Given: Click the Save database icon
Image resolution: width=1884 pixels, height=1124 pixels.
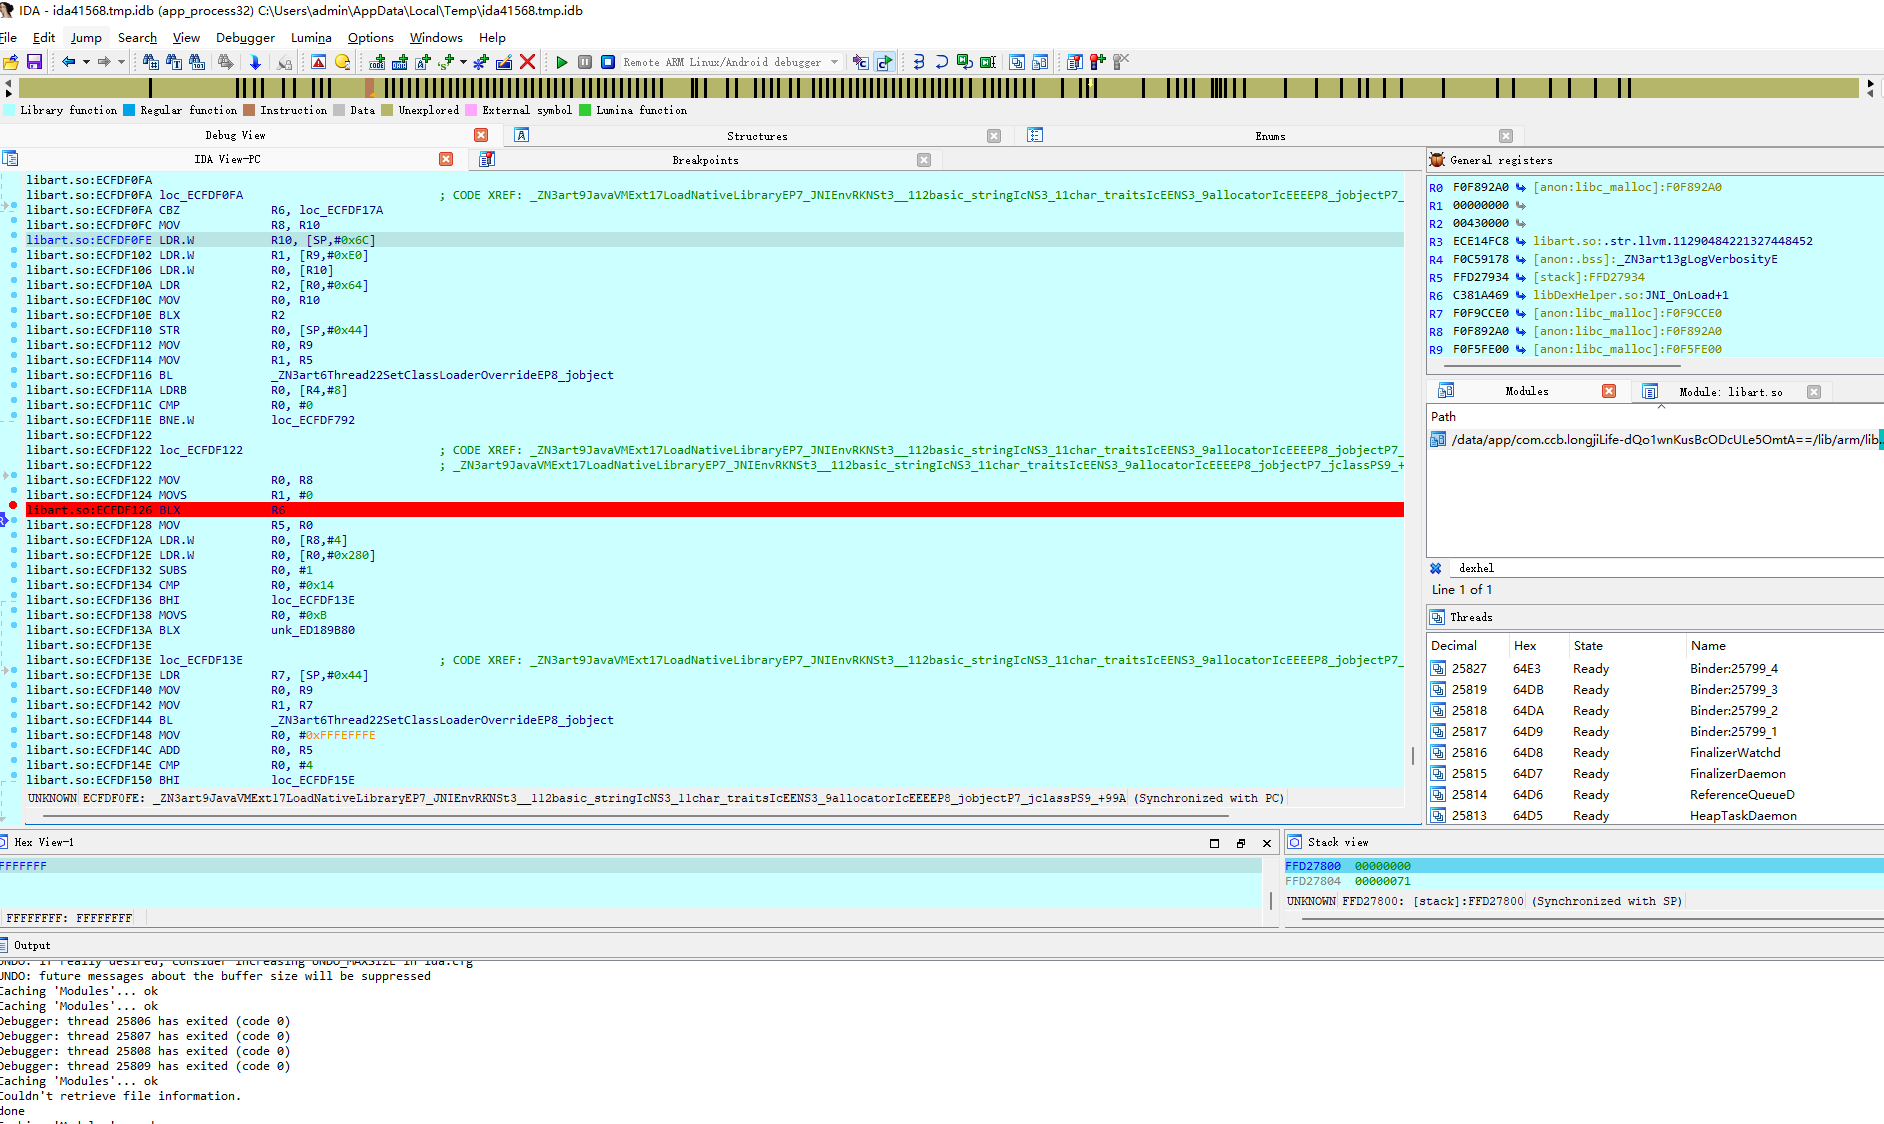Looking at the screenshot, I should pos(34,62).
